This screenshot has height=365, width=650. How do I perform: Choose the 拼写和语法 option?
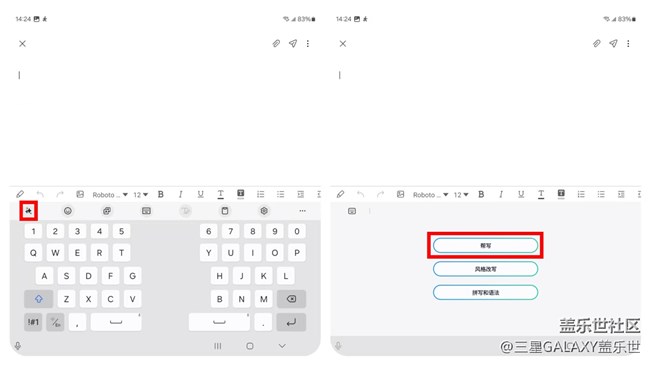(485, 292)
